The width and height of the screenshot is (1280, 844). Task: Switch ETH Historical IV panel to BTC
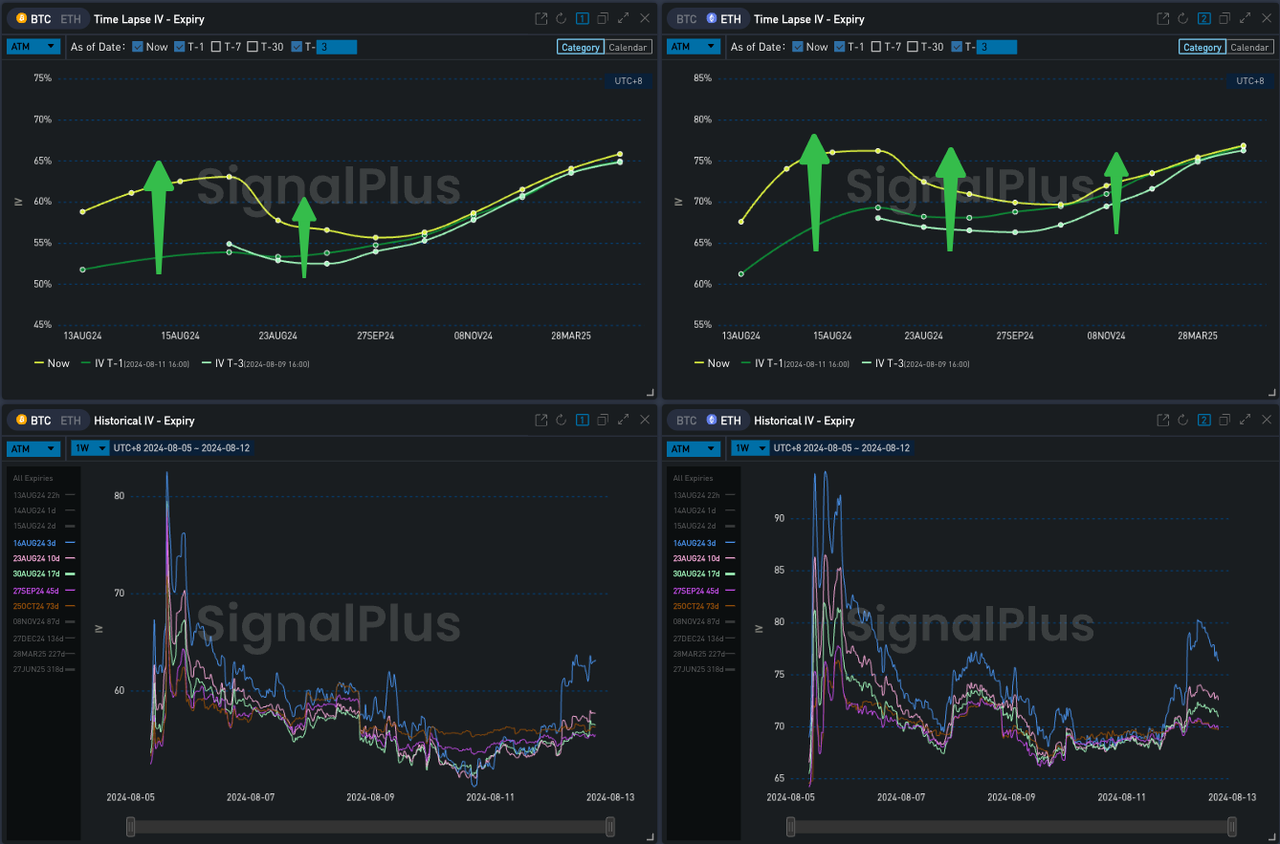click(x=686, y=420)
